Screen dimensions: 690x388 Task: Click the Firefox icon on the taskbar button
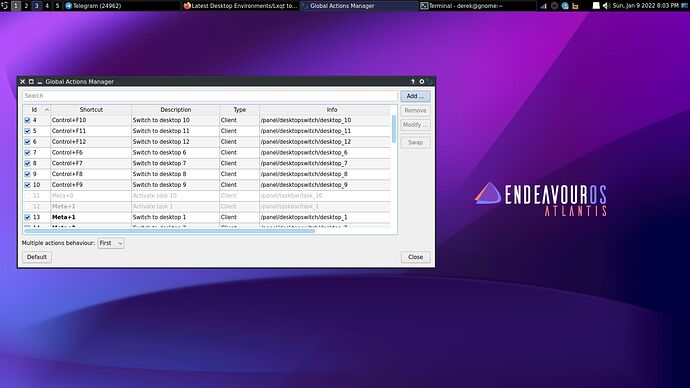tap(187, 6)
